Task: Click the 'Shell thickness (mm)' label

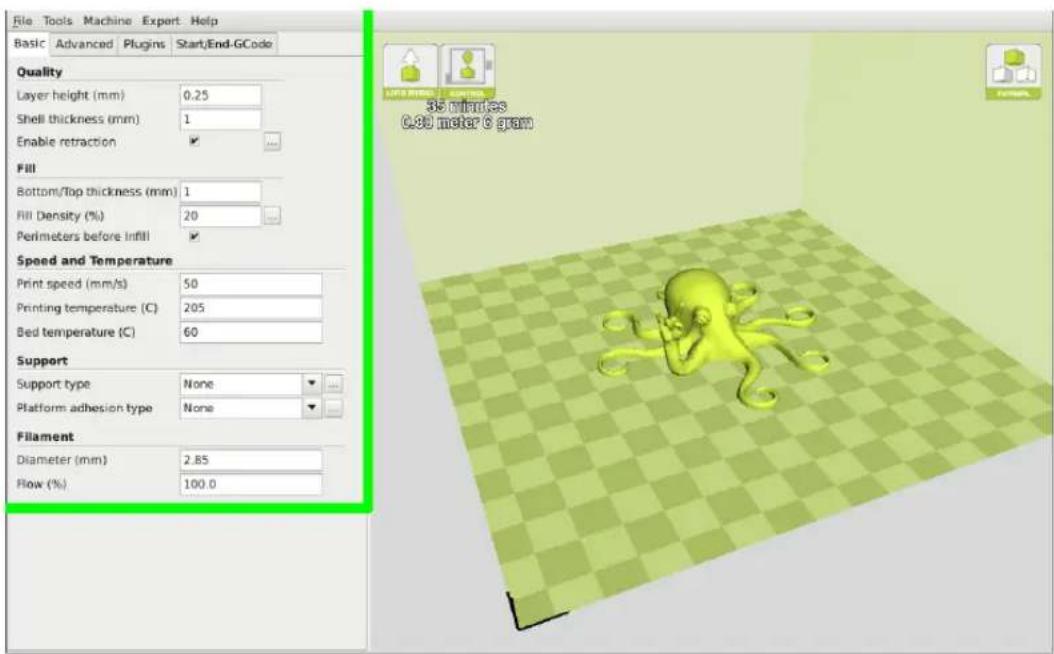Action: [x=78, y=119]
